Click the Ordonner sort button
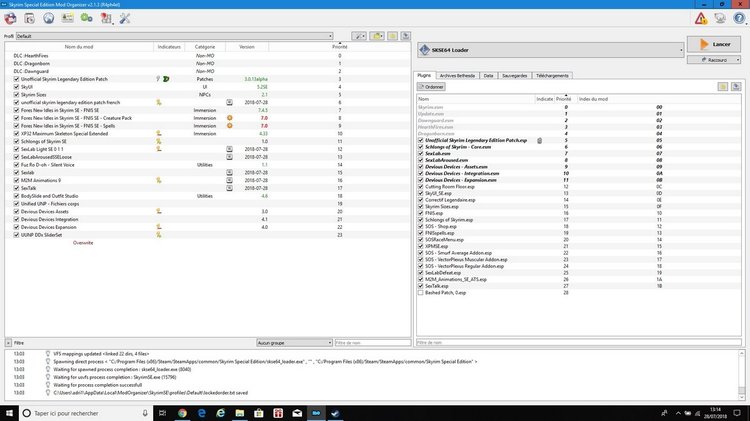 coord(431,87)
